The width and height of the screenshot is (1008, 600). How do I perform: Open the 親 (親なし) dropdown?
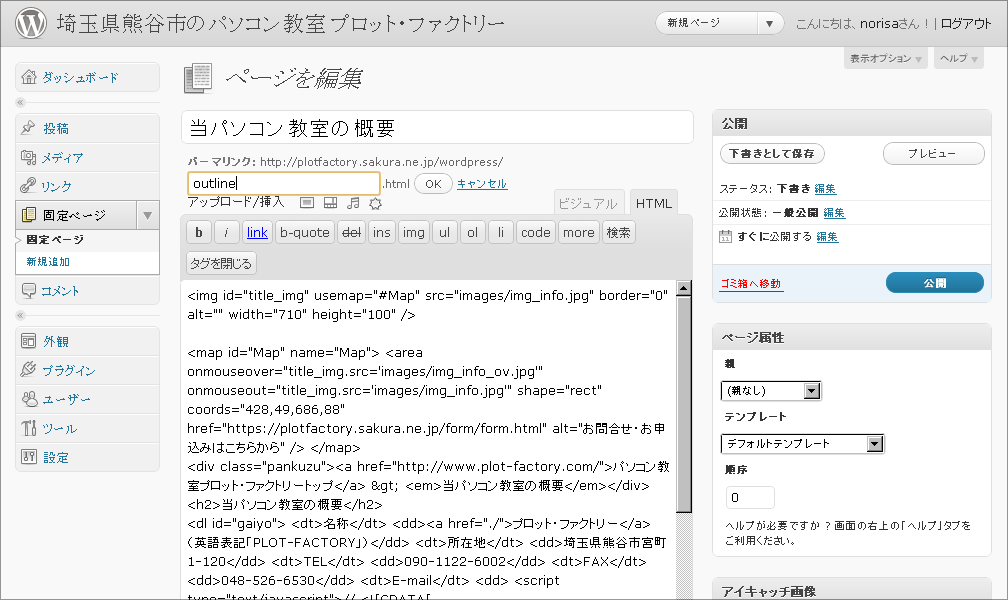click(x=771, y=390)
